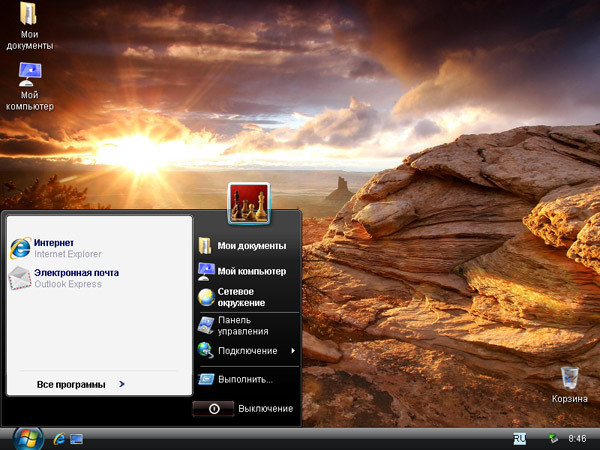The height and width of the screenshot is (450, 600).
Task: Open the RU language indicator in the taskbar
Action: [520, 439]
